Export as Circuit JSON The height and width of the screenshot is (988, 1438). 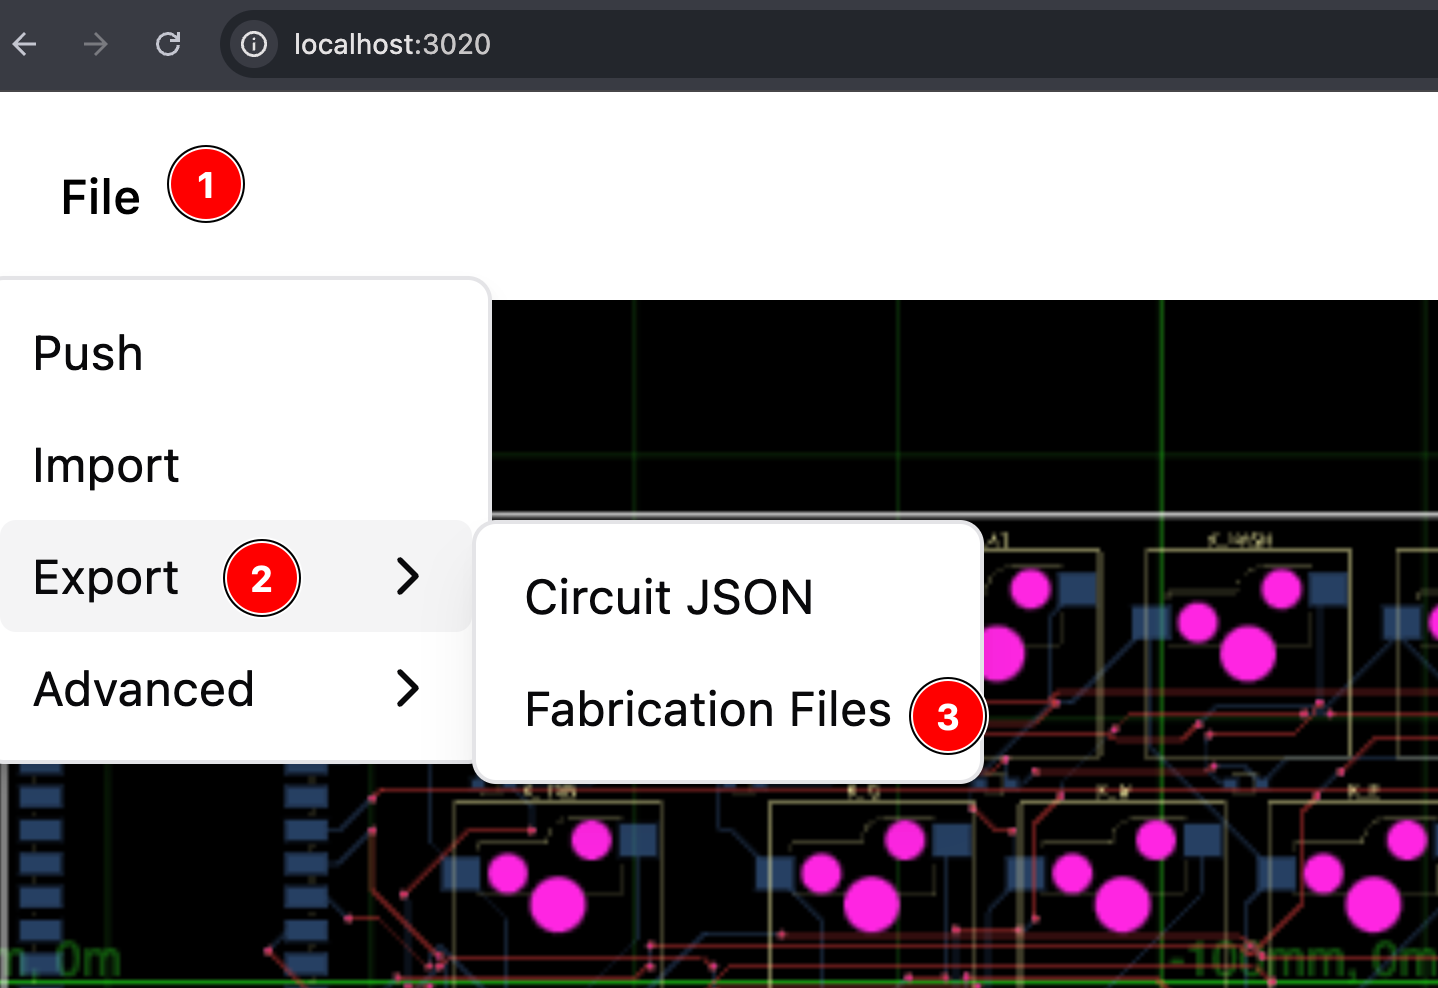point(669,598)
